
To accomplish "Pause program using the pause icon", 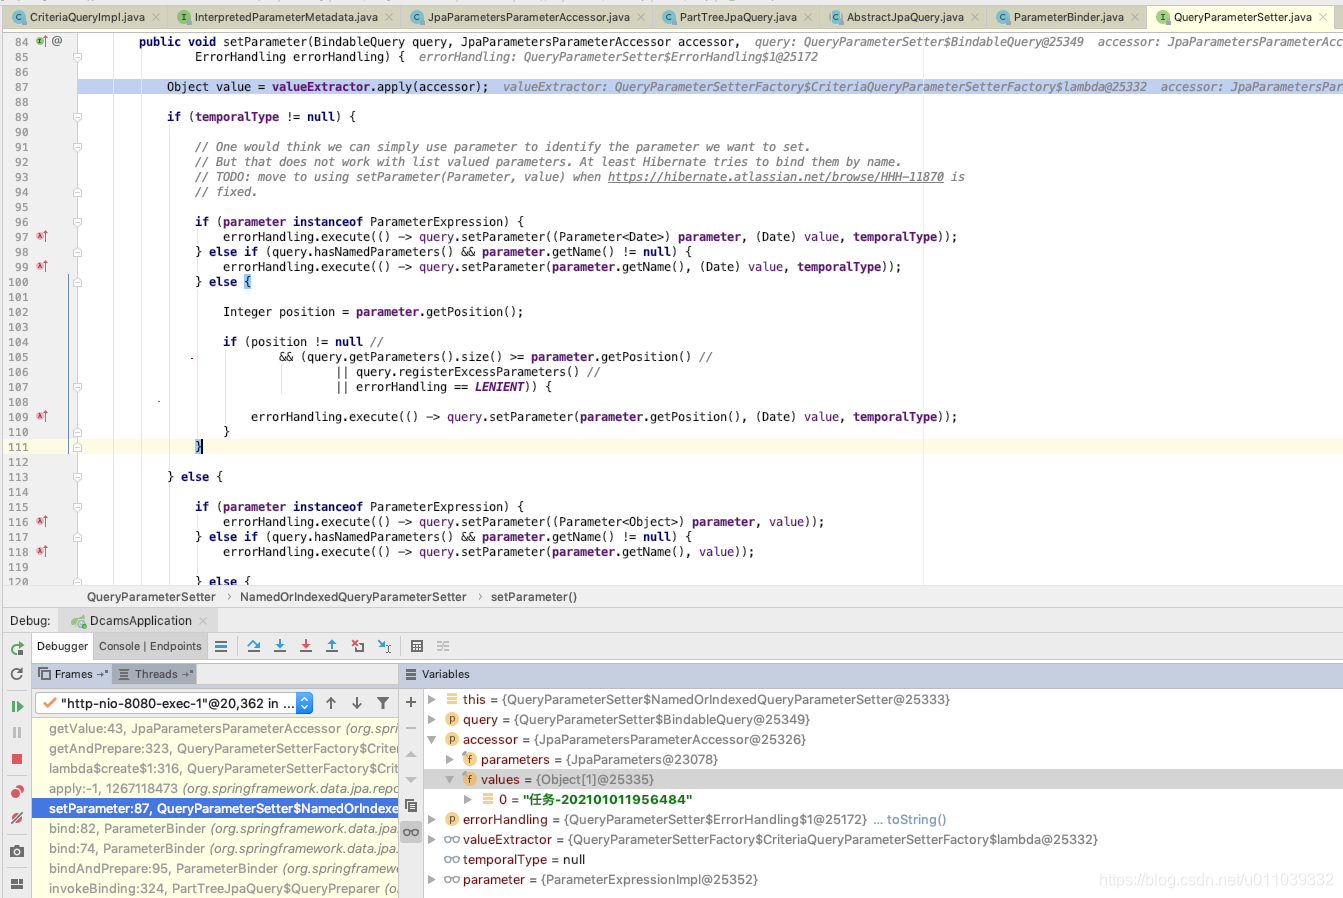I will coord(17,732).
